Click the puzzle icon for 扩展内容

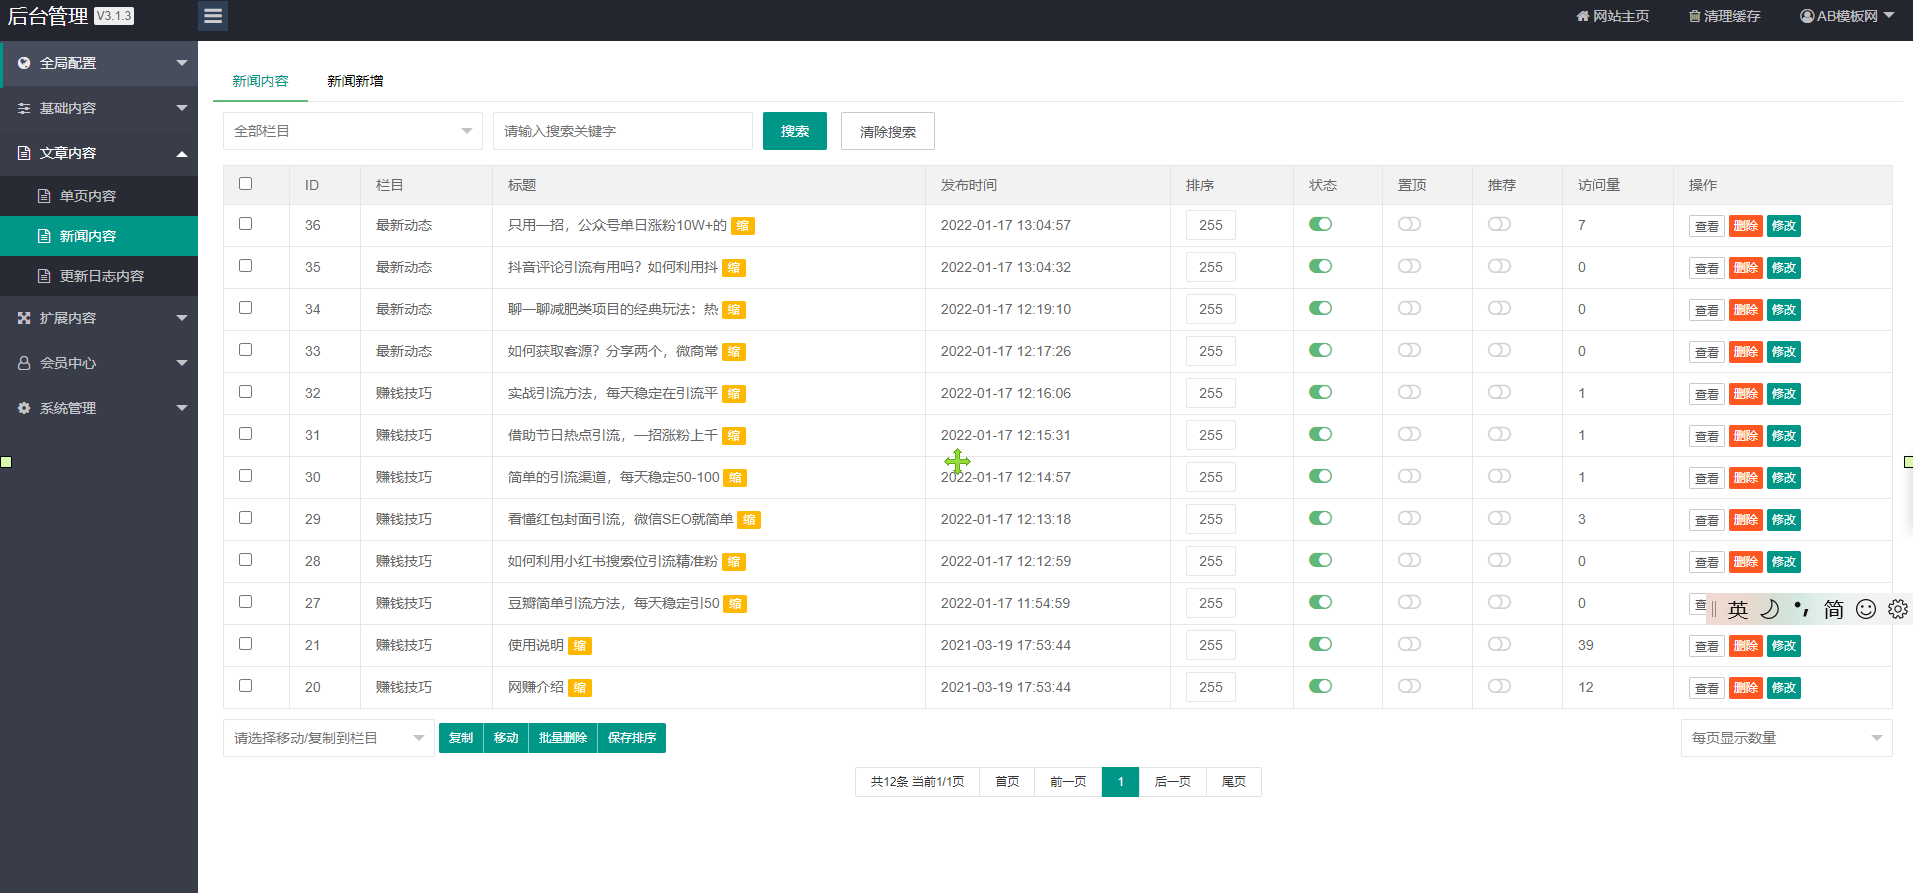pos(24,318)
